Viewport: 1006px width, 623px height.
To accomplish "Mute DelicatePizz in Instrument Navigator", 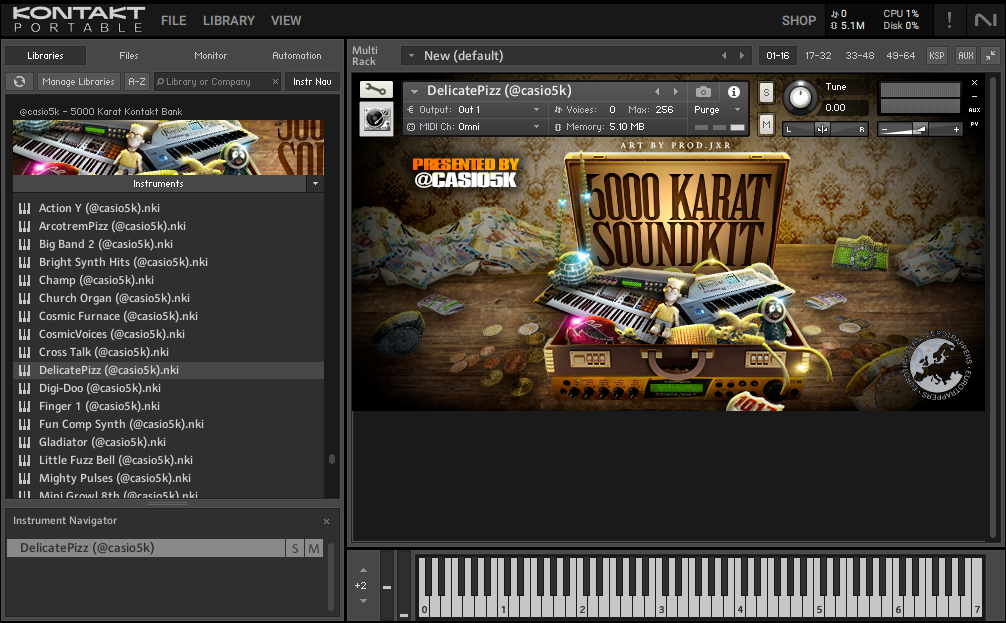I will (x=314, y=548).
